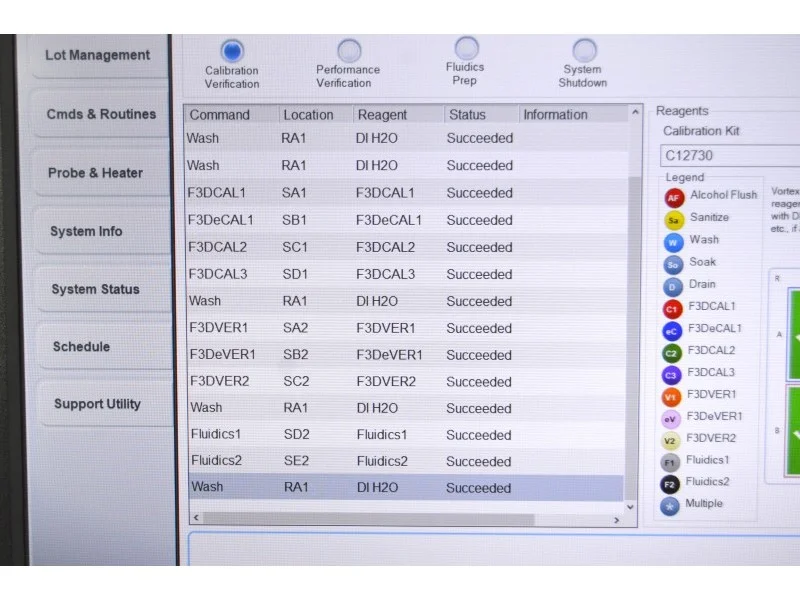
Task: Click the Succeeded status in Fluidics2 row
Action: click(x=479, y=461)
